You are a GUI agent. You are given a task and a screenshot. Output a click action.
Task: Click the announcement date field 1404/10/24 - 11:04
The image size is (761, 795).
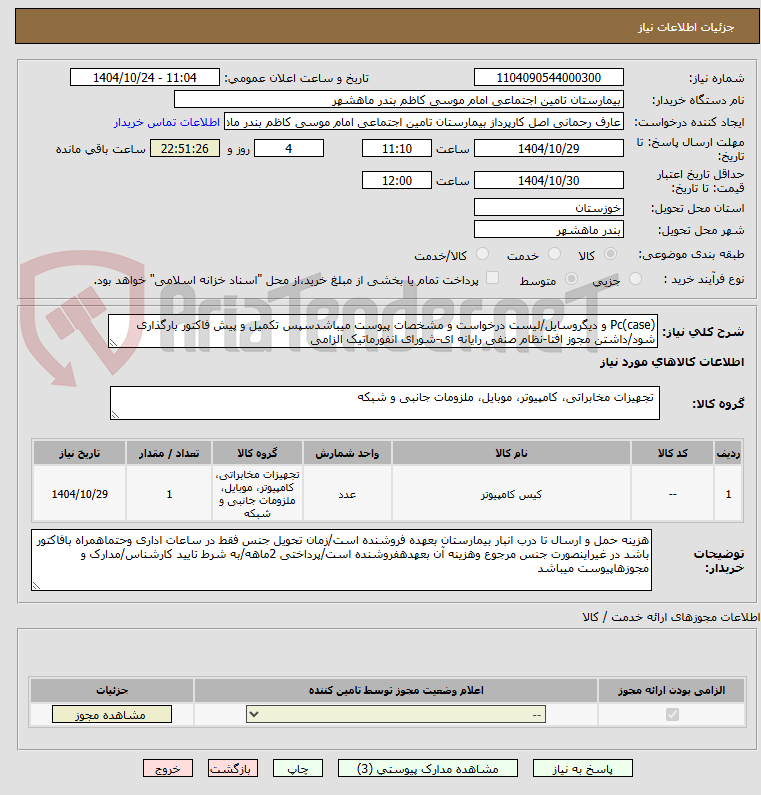[145, 78]
